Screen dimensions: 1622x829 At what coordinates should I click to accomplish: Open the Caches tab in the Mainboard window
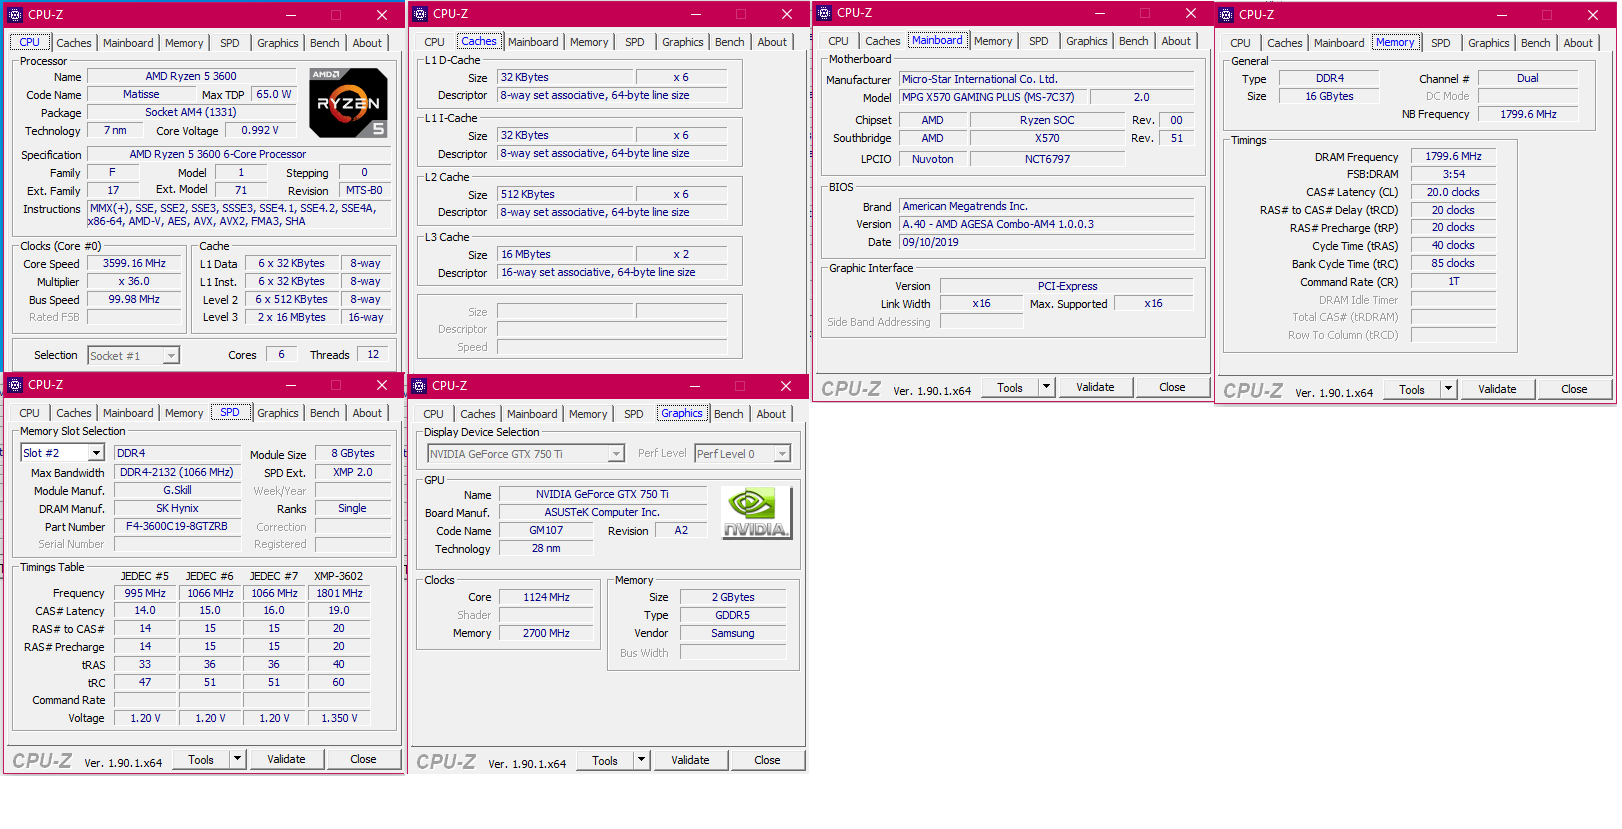tap(883, 41)
